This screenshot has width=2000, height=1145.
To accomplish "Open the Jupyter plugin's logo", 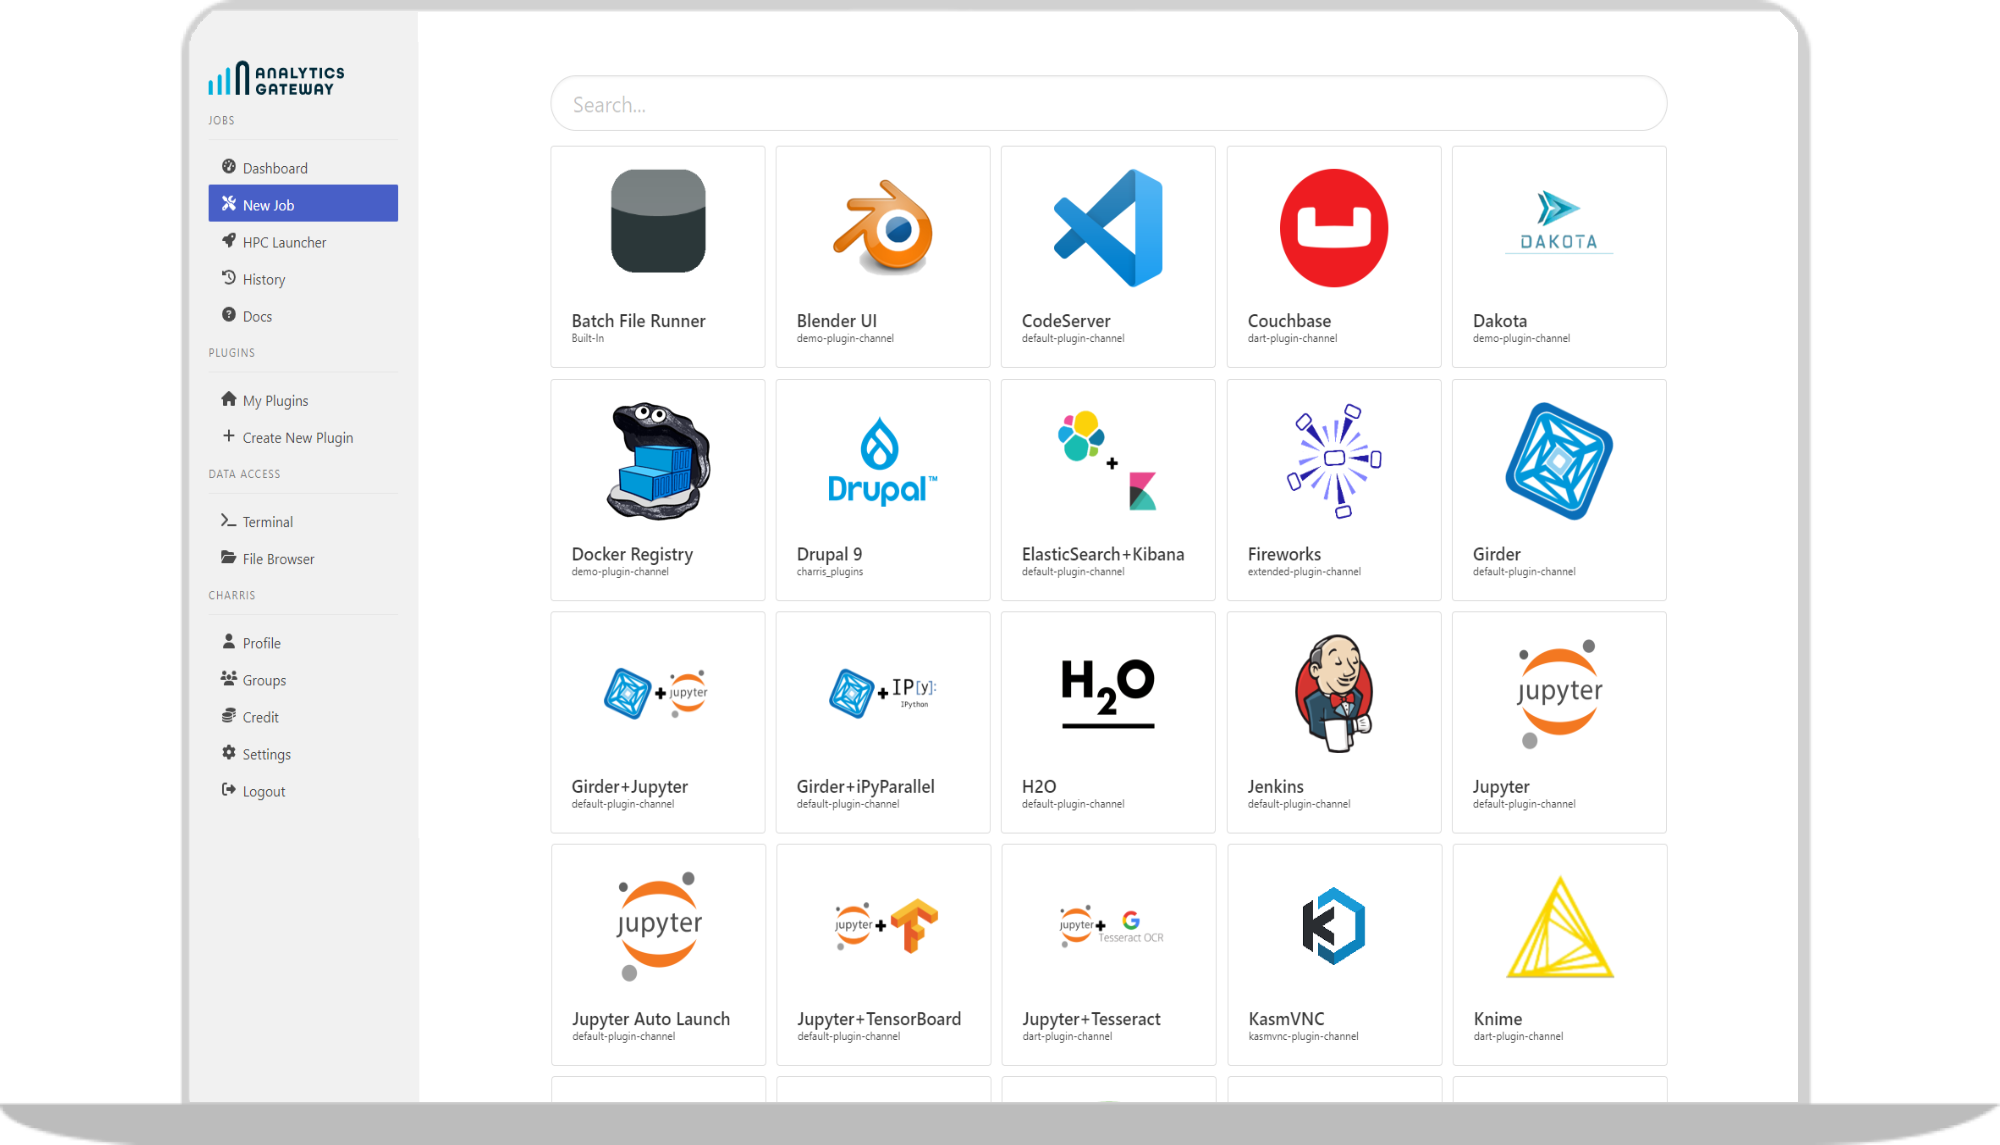I will [1559, 693].
